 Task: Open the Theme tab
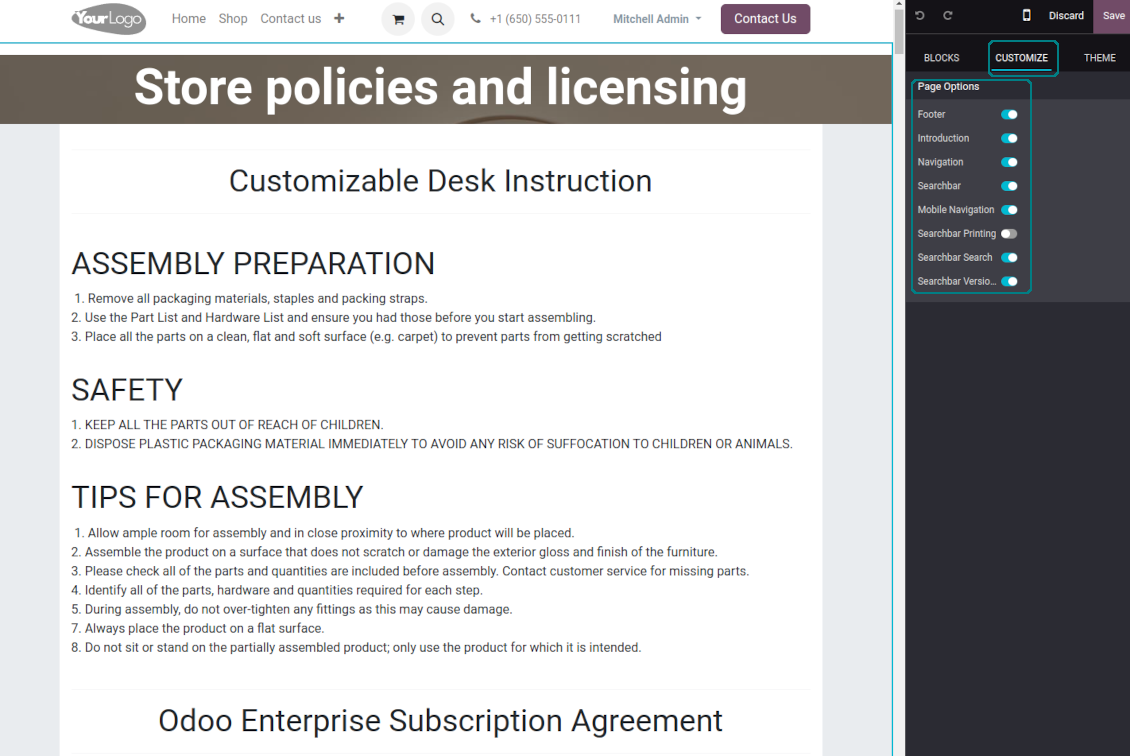(1099, 58)
